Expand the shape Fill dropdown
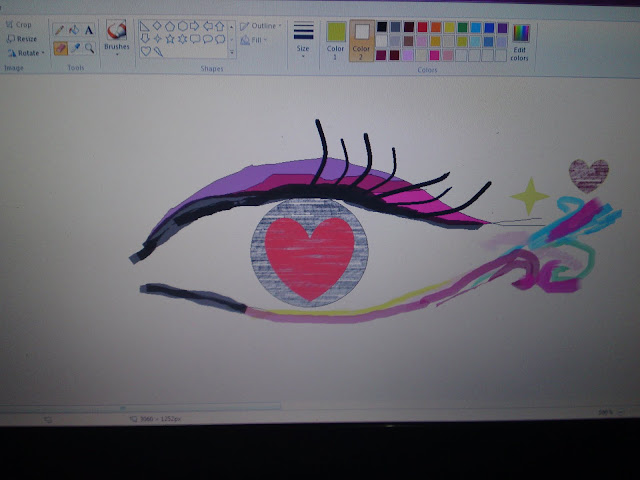Screen dimensions: 640x480 [253, 40]
